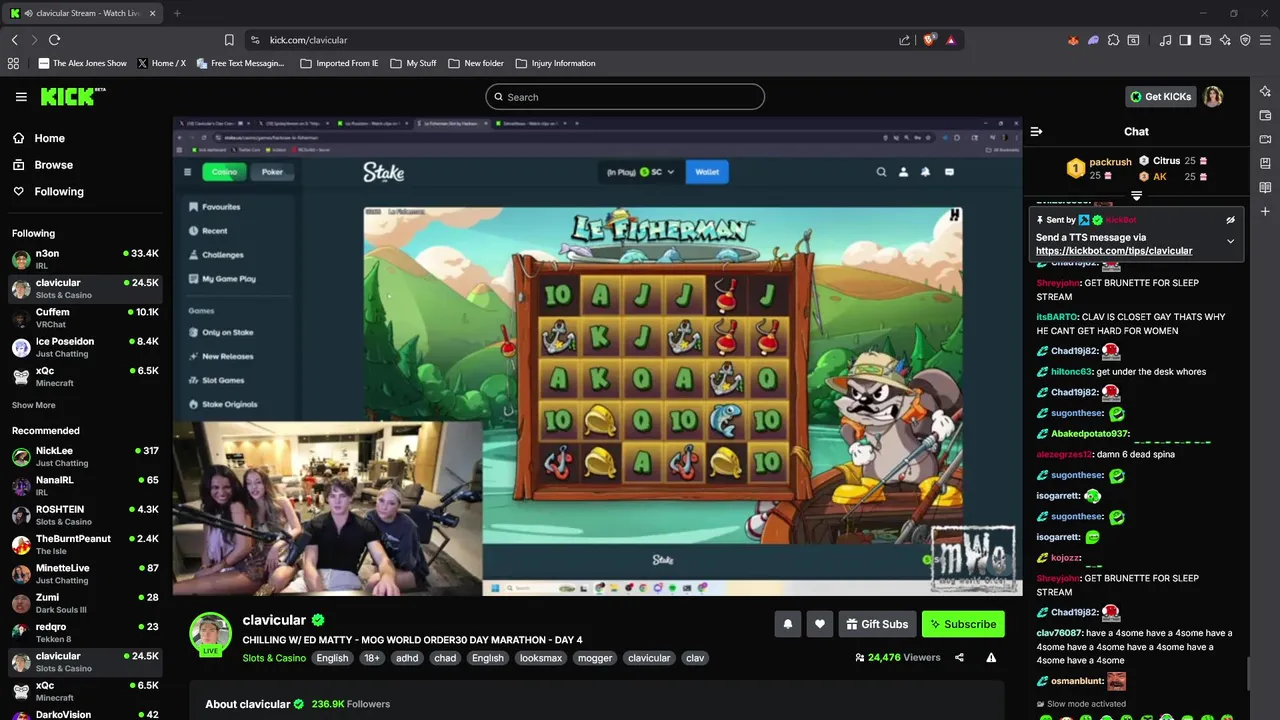Open browser apps grid icon
This screenshot has height=720, width=1280.
(x=13, y=63)
